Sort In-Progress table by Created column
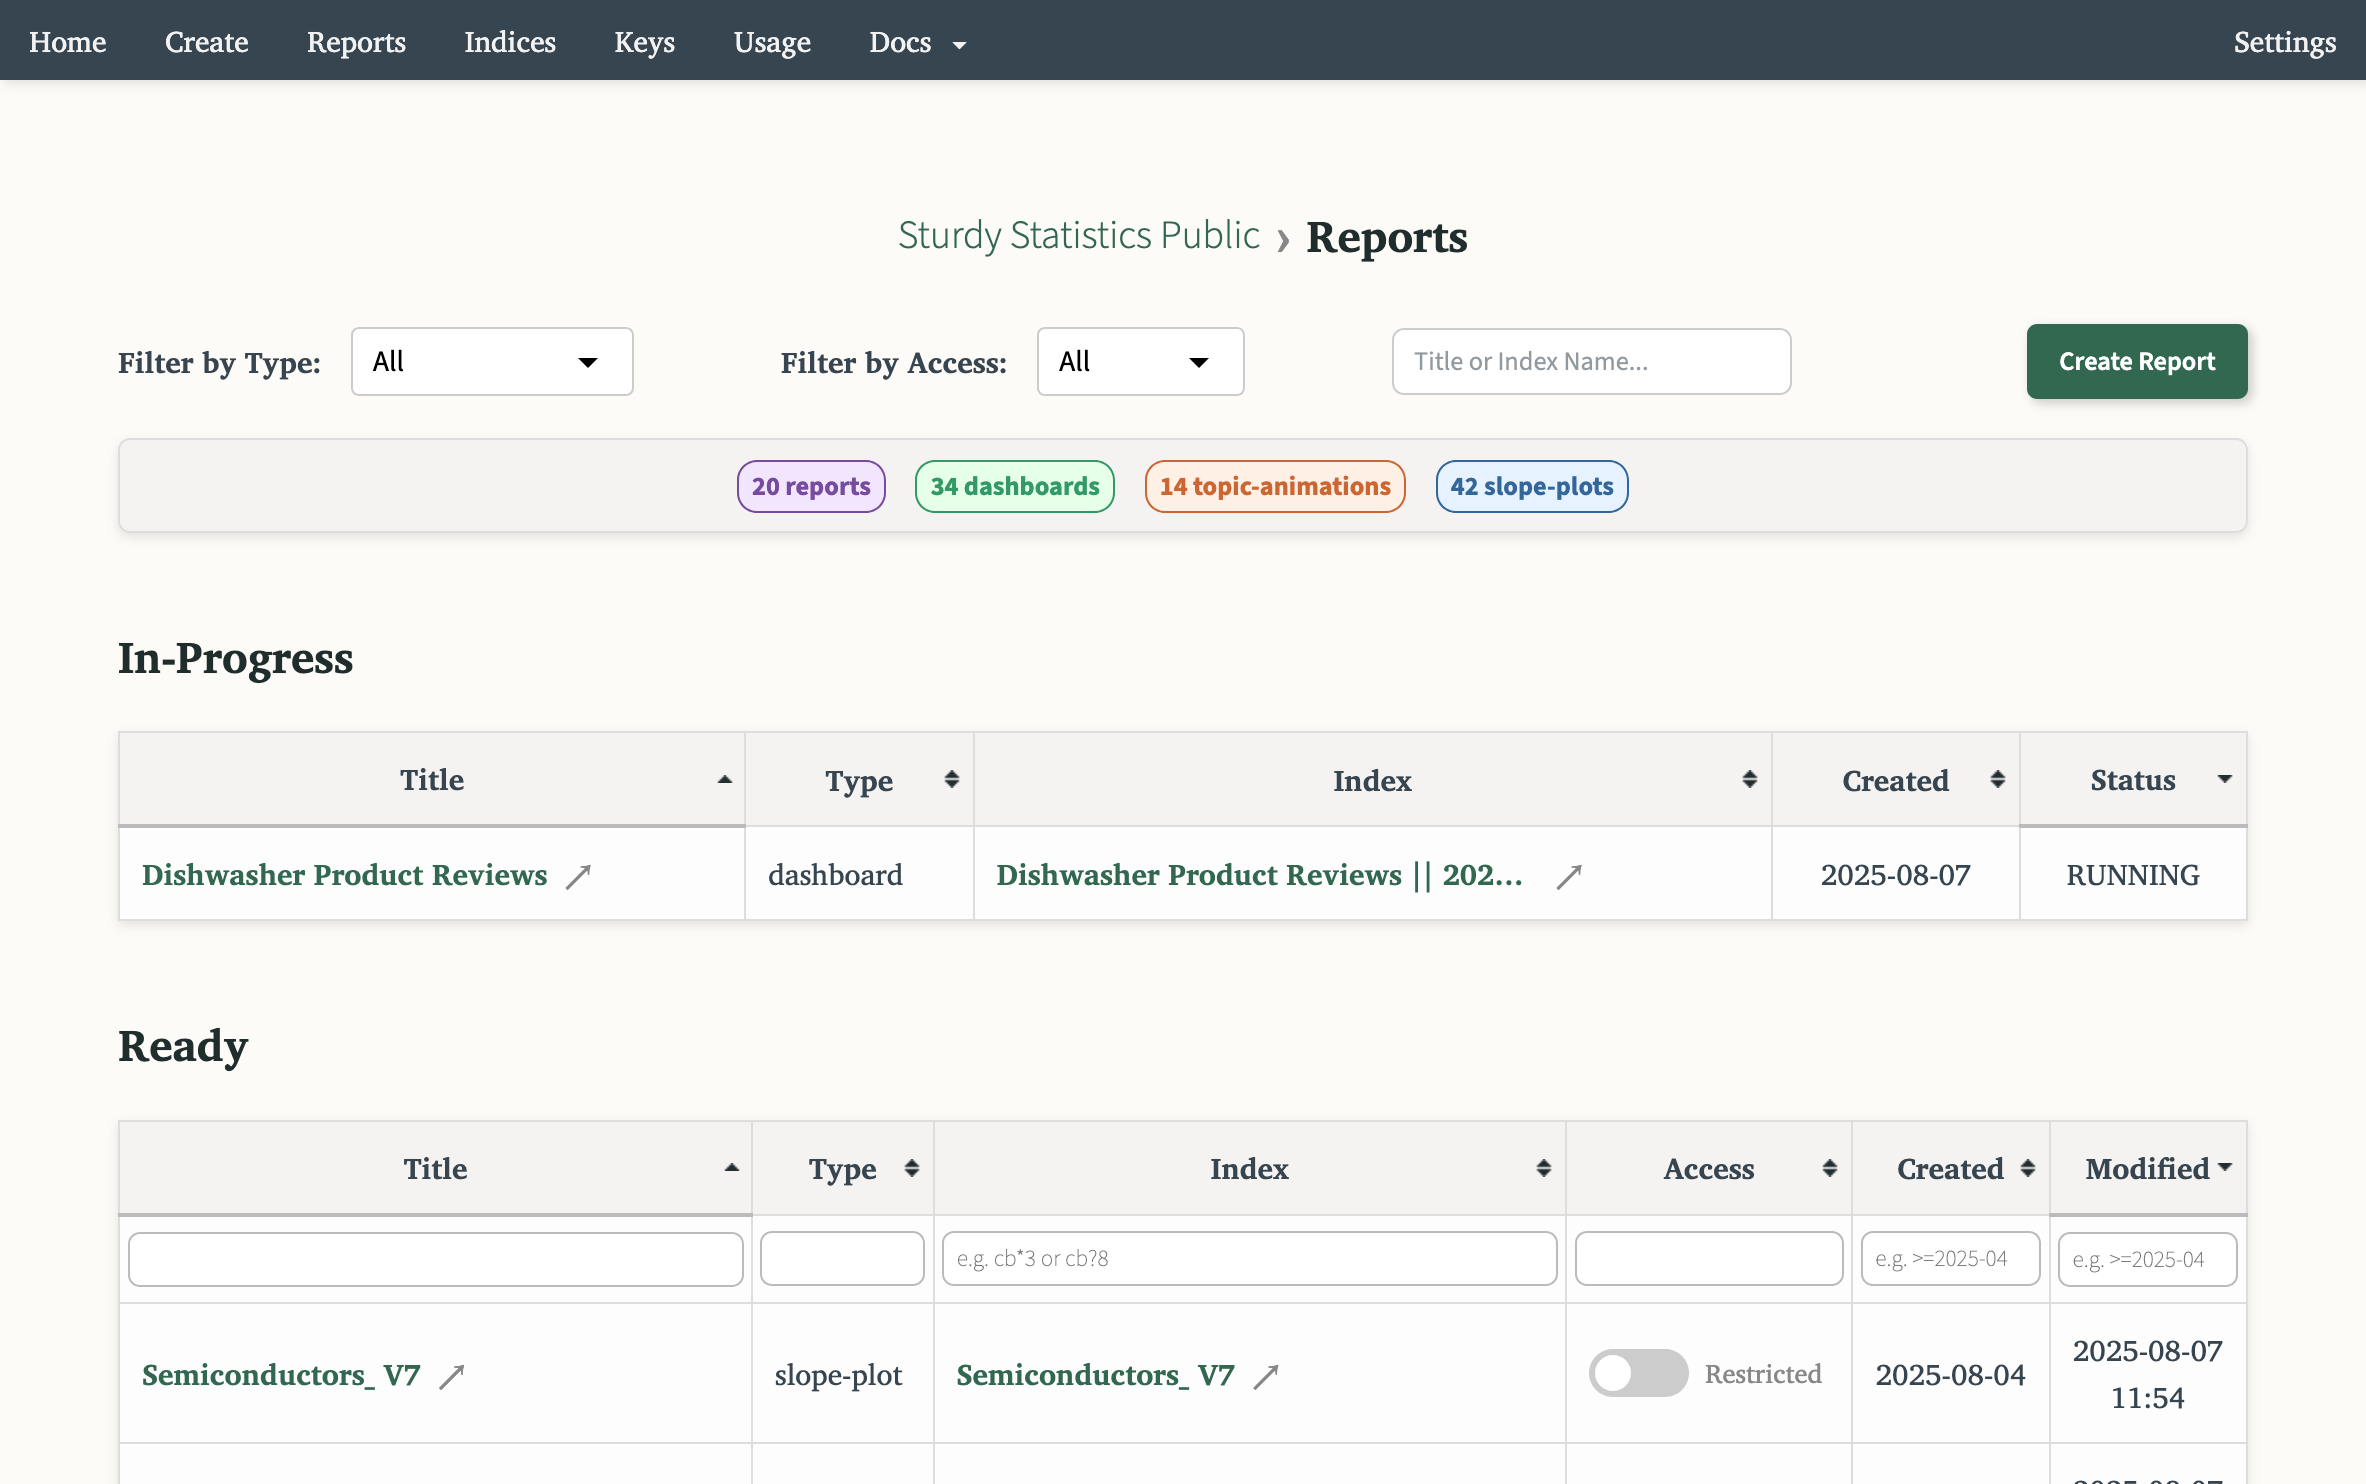The height and width of the screenshot is (1484, 2366). [x=1998, y=778]
